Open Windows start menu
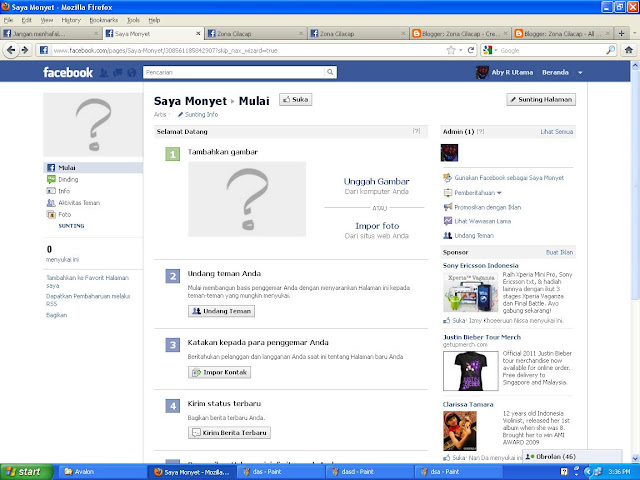The width and height of the screenshot is (640, 480). pyautogui.click(x=27, y=472)
